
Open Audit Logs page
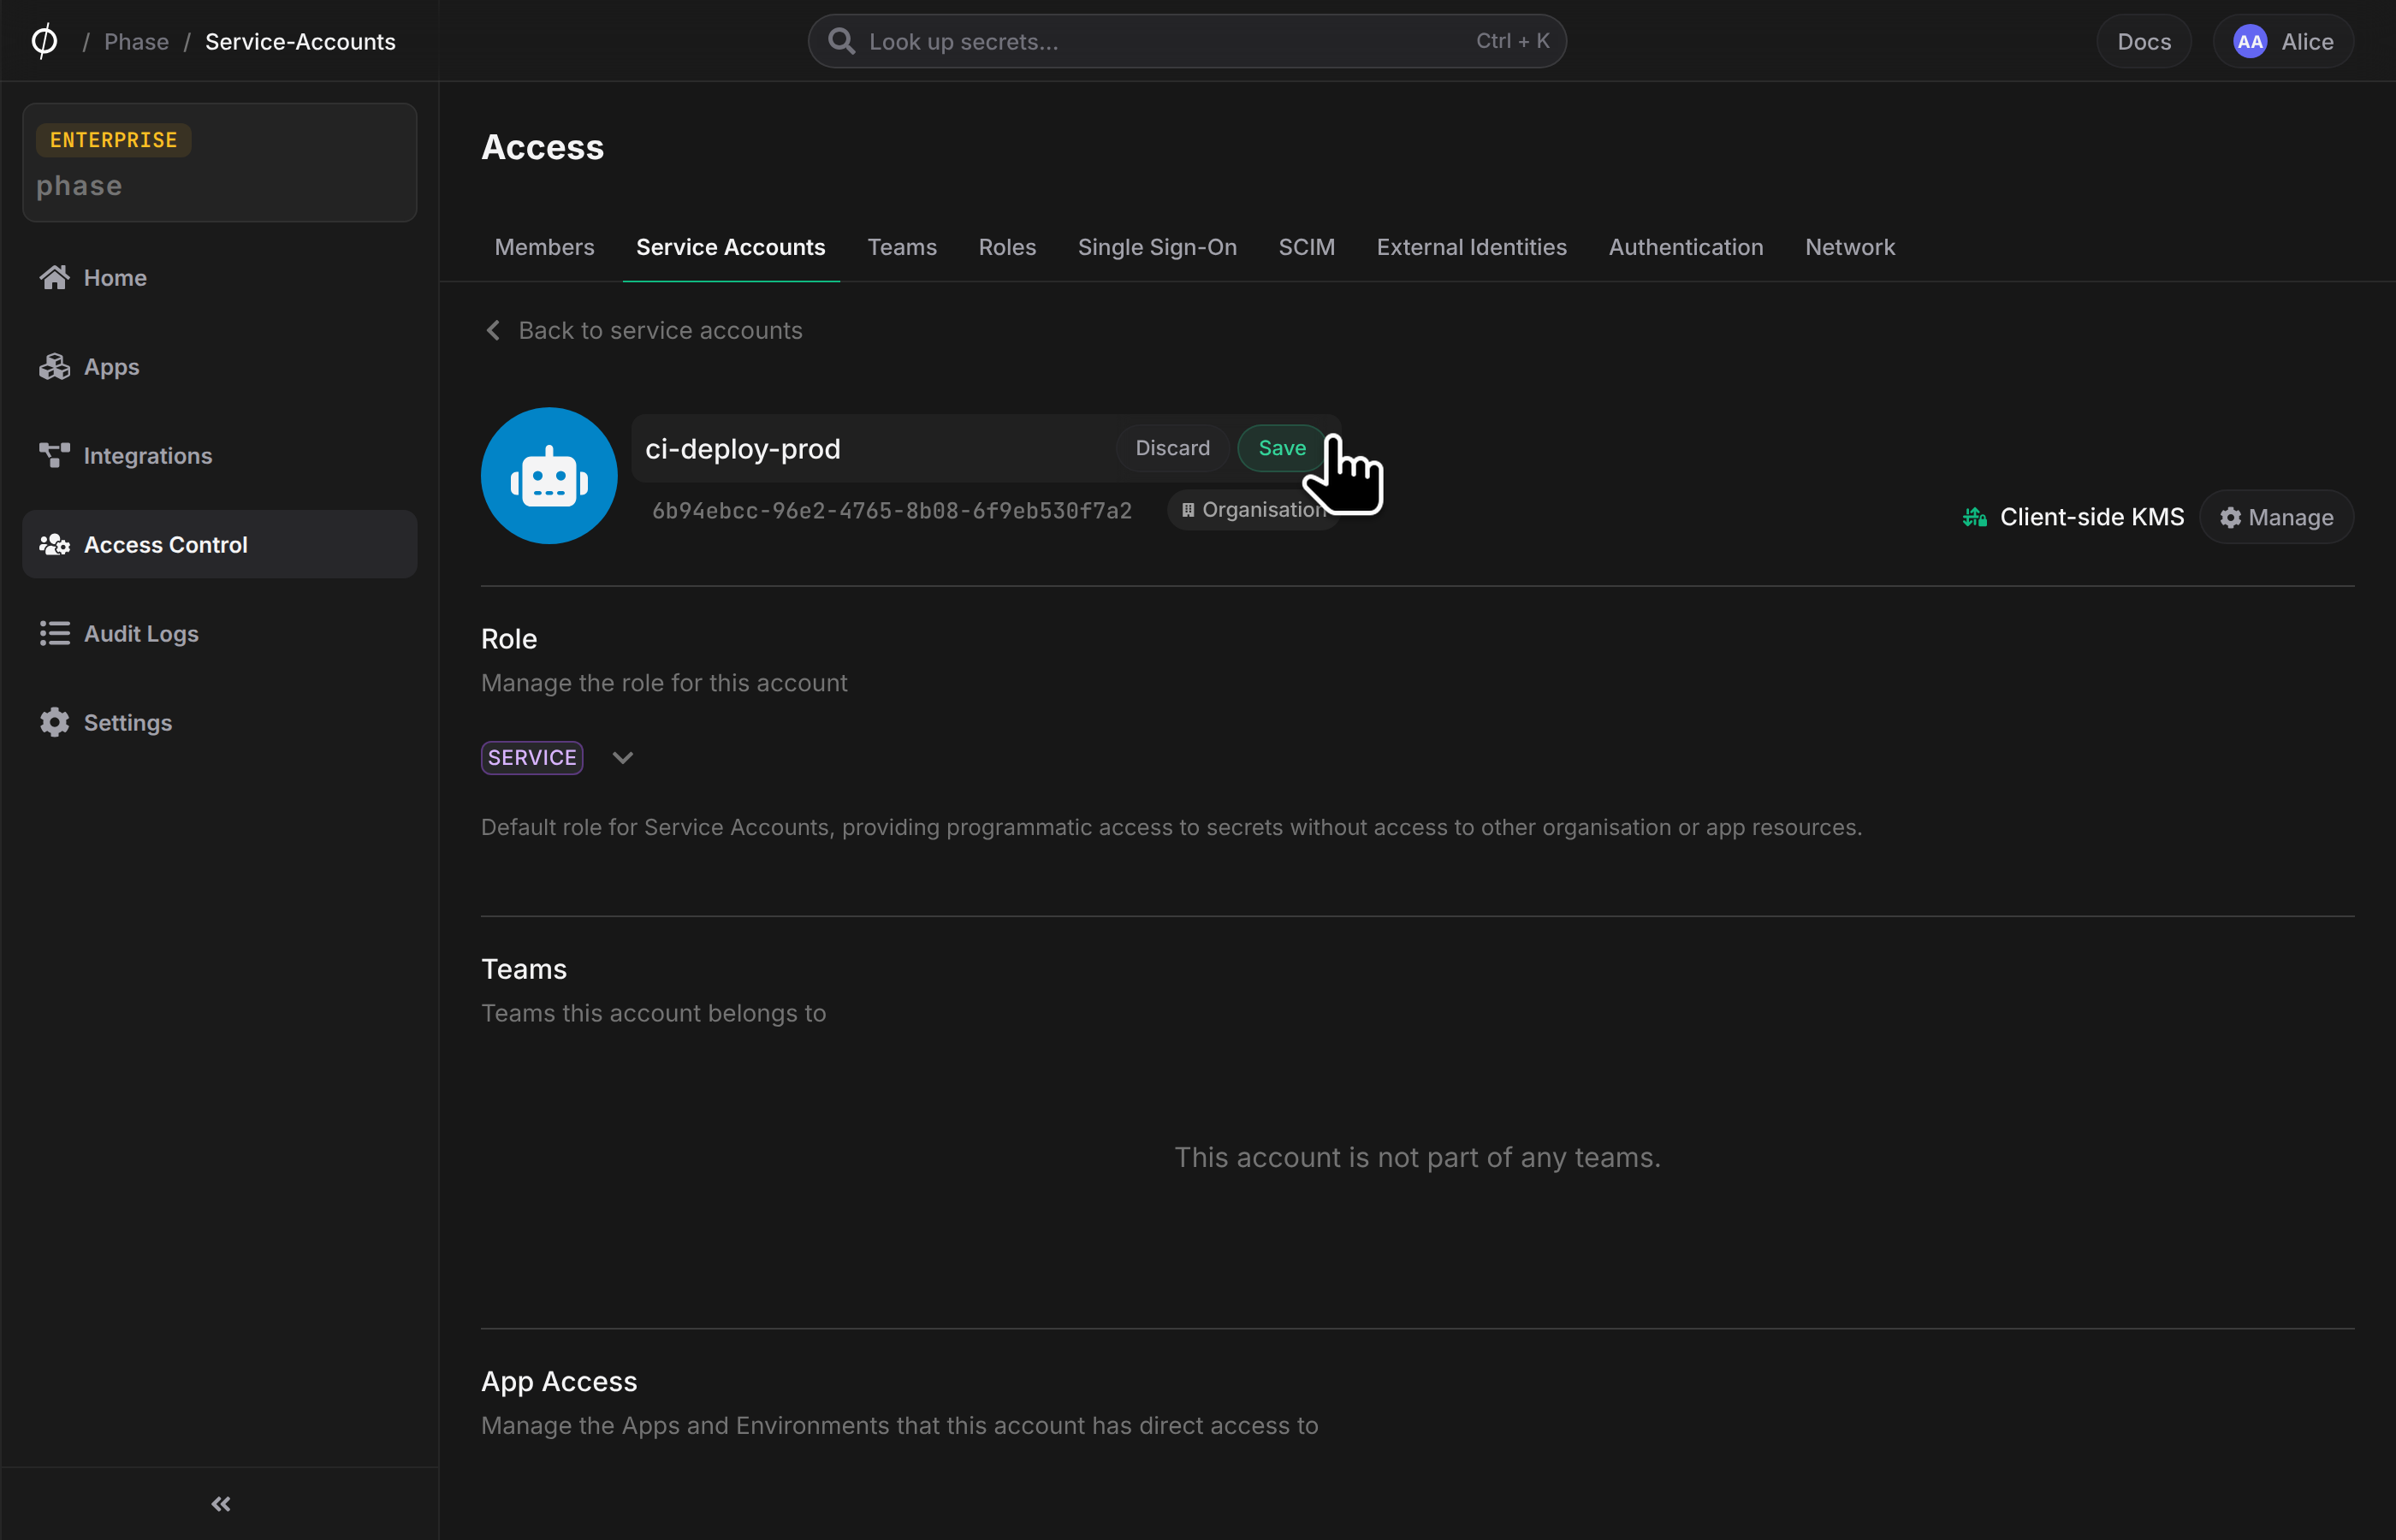tap(219, 633)
